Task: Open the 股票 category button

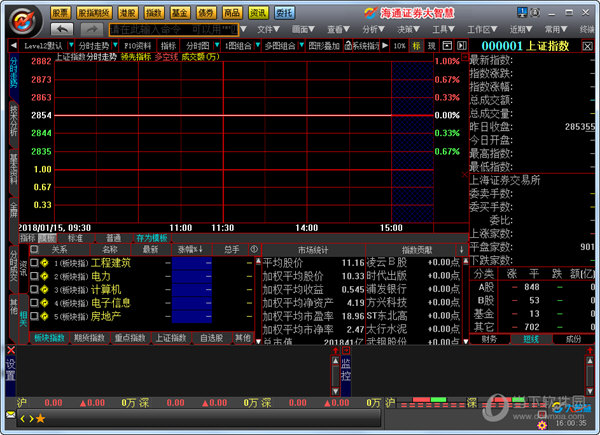Action: [60, 13]
